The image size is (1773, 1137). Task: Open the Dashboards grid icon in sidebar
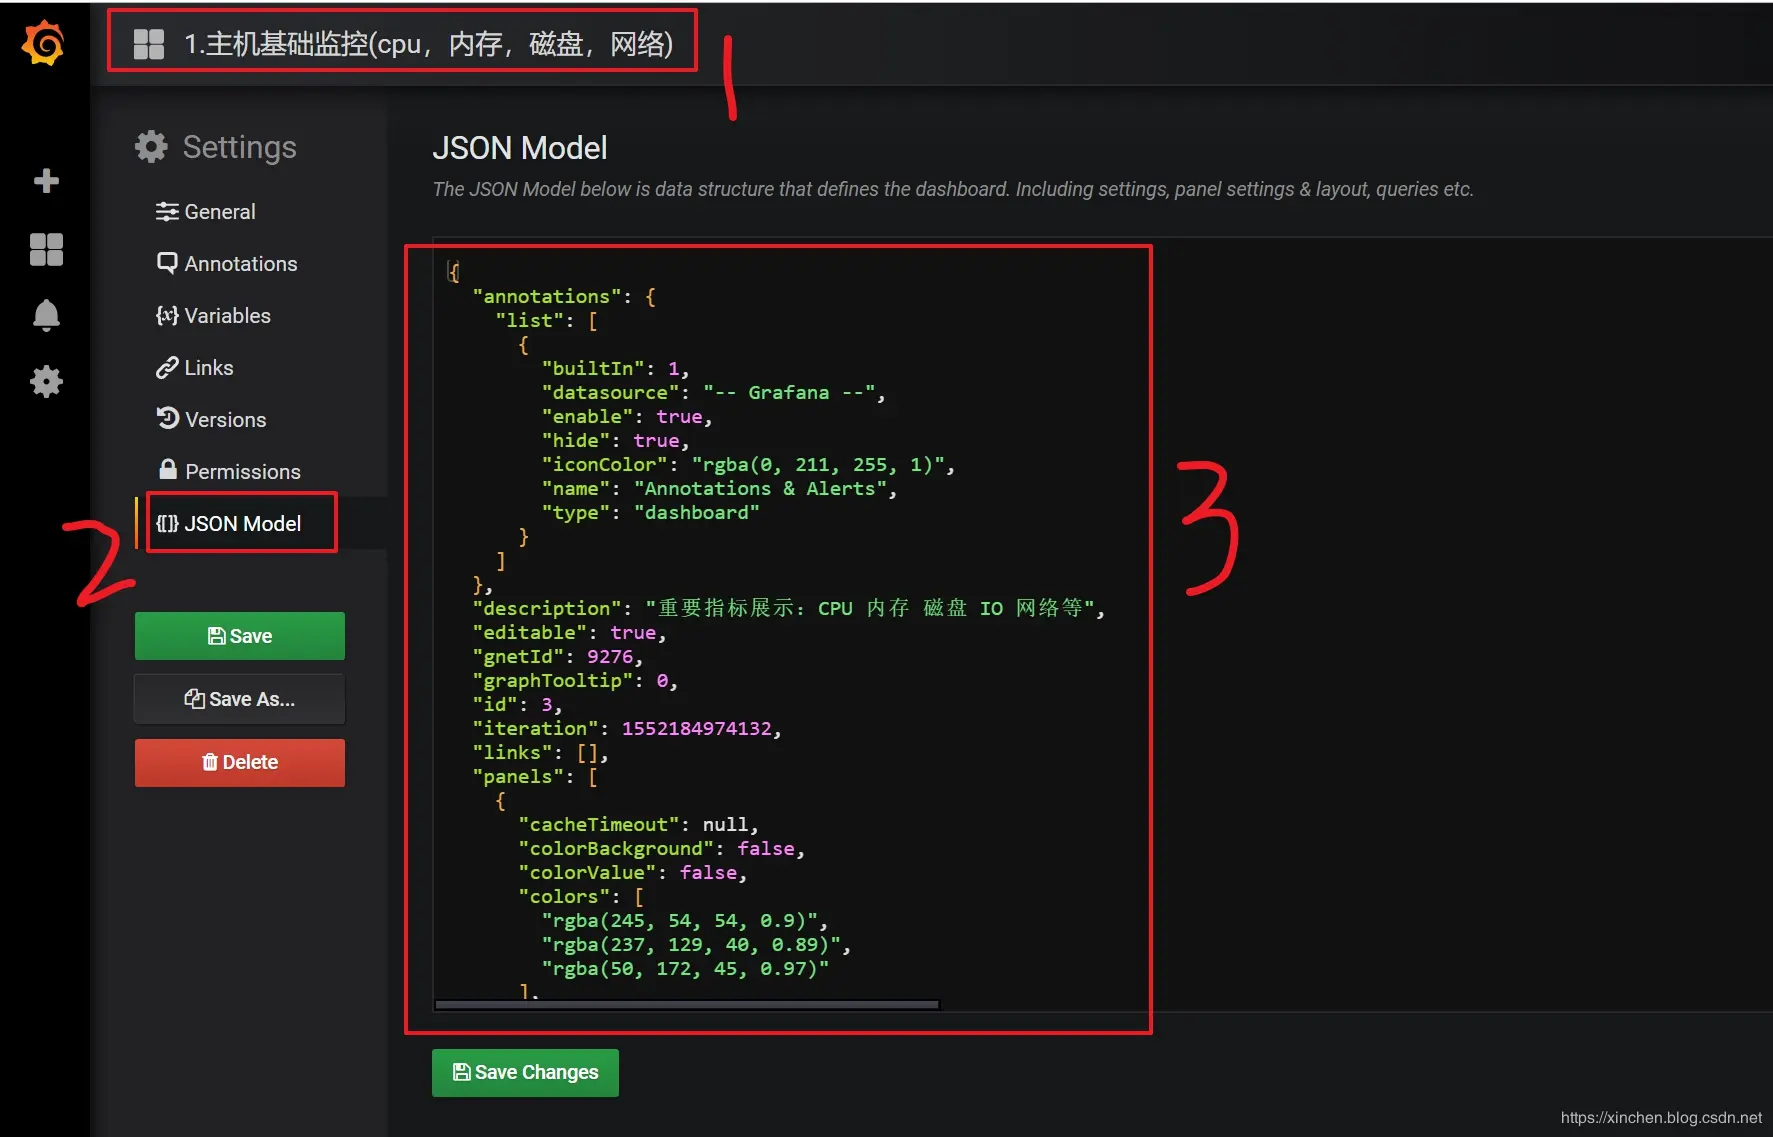click(x=46, y=249)
